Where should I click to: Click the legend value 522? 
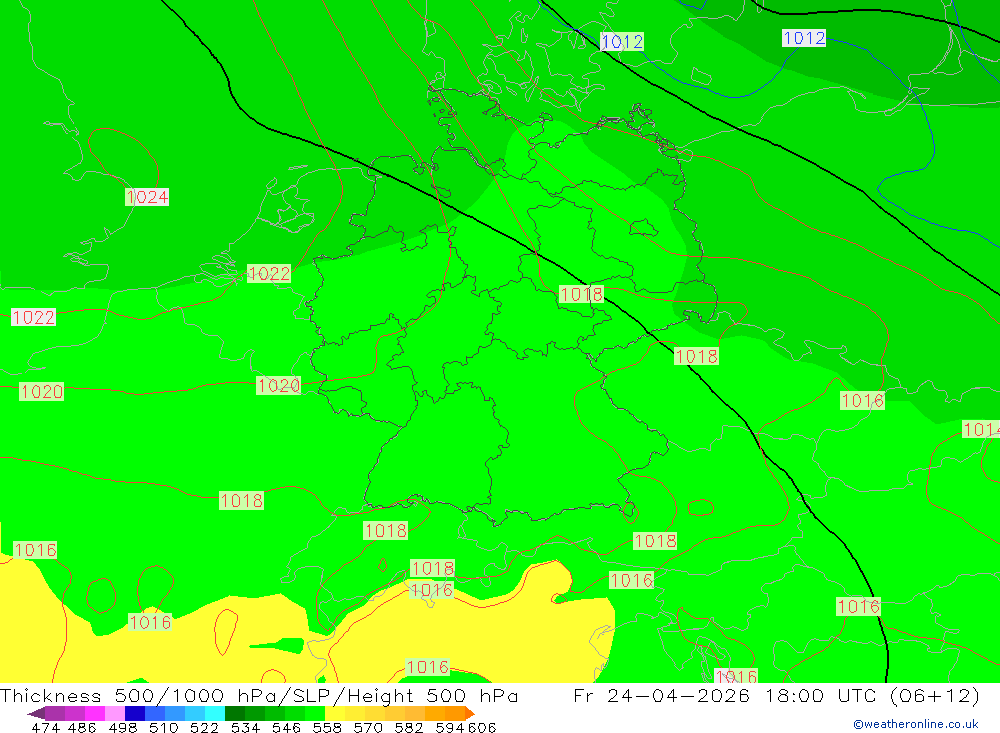pyautogui.click(x=205, y=727)
